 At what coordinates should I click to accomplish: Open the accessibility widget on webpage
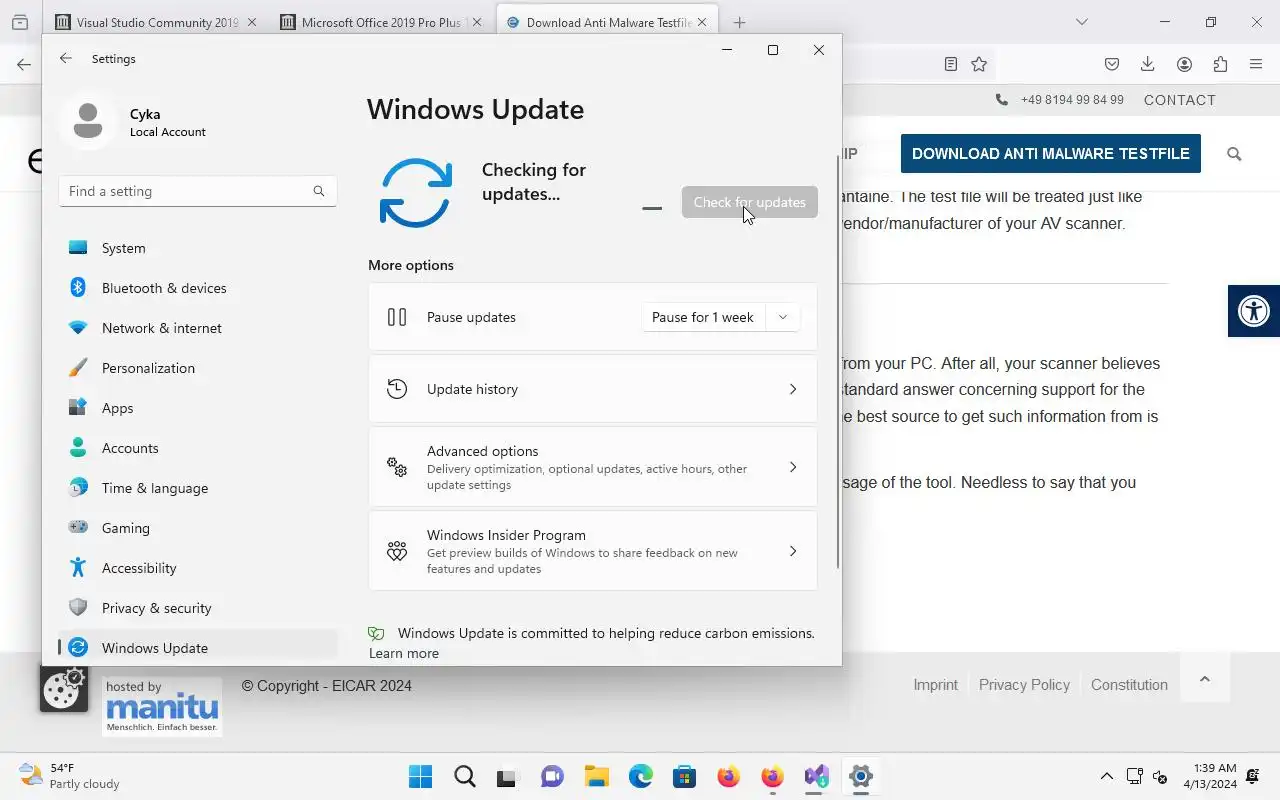[x=1254, y=310]
